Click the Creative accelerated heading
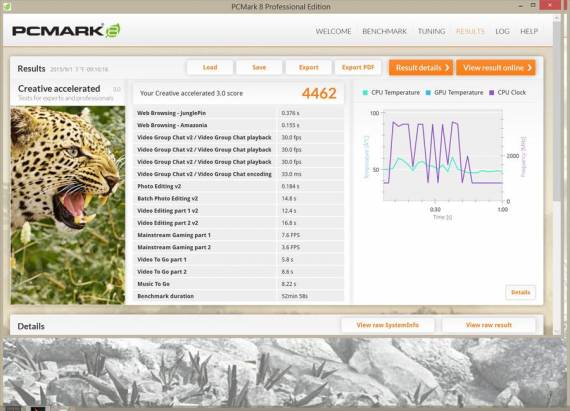This screenshot has width=570, height=411. (59, 89)
